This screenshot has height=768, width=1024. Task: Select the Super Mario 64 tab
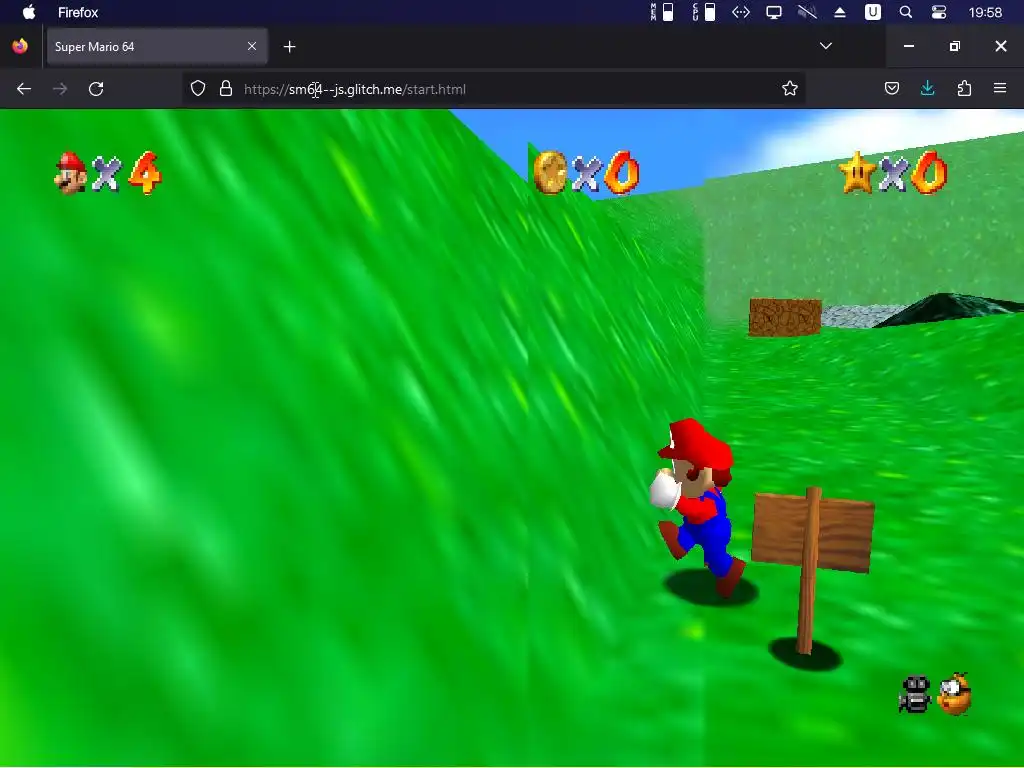[x=157, y=46]
